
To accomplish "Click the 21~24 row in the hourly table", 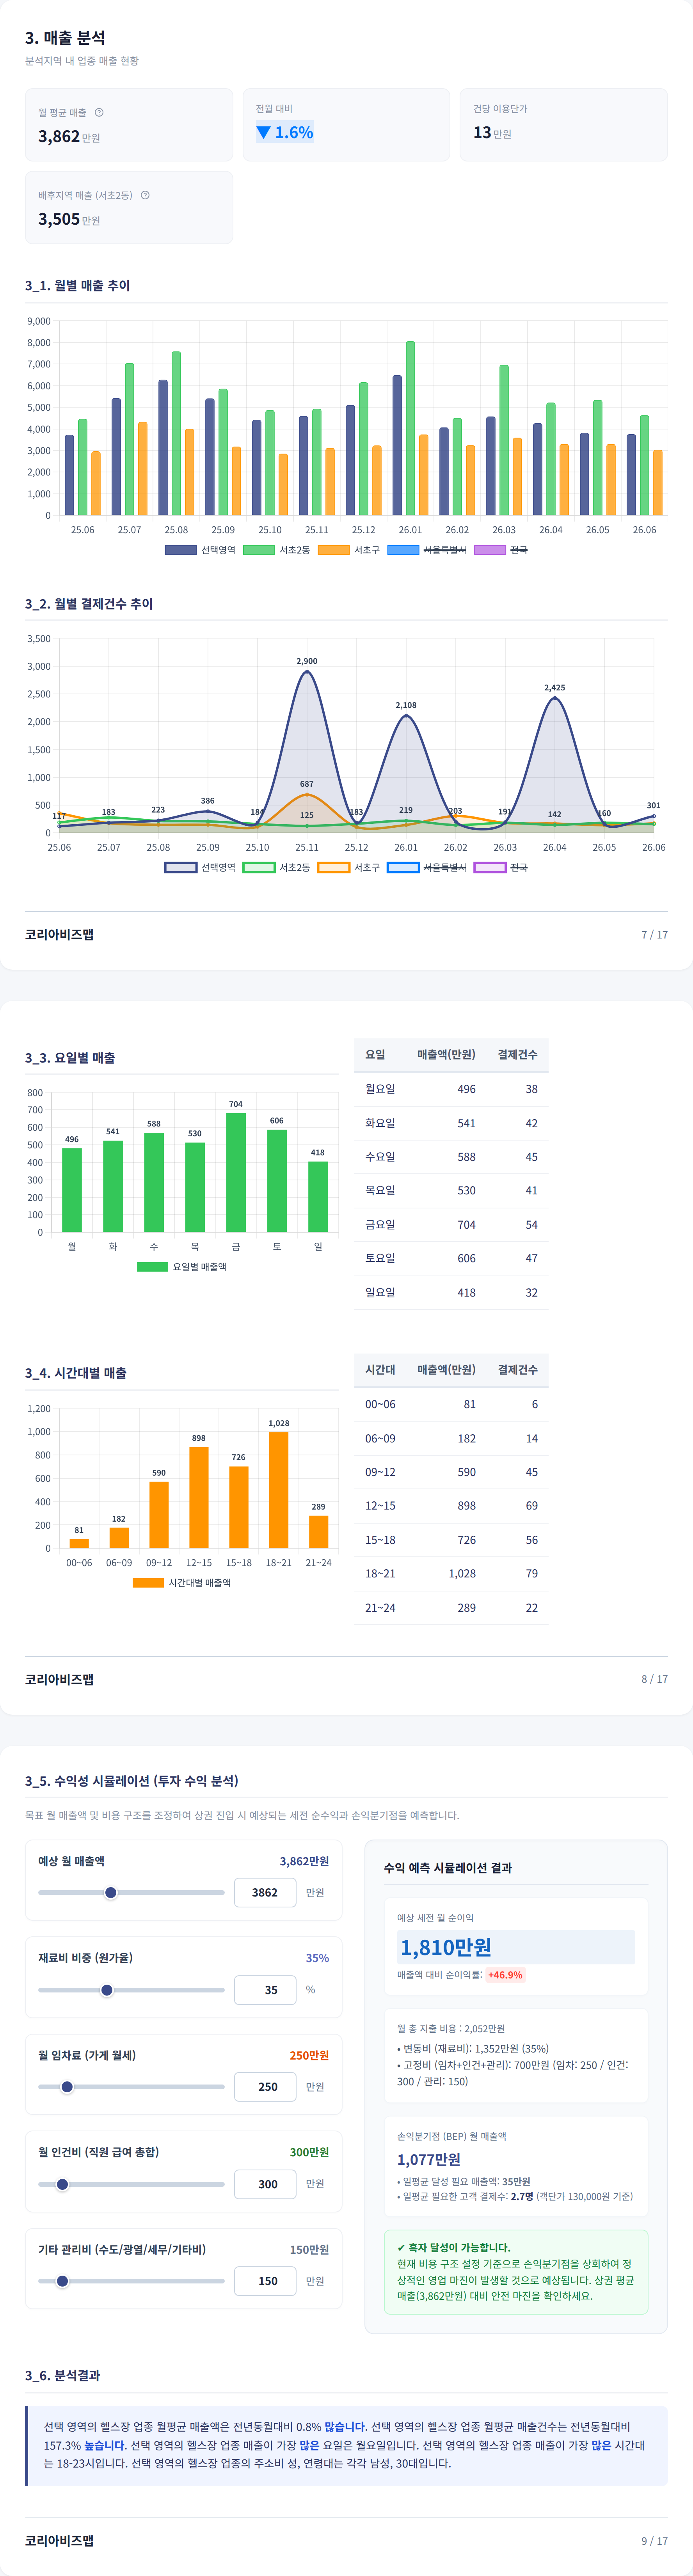I will pyautogui.click(x=451, y=1608).
